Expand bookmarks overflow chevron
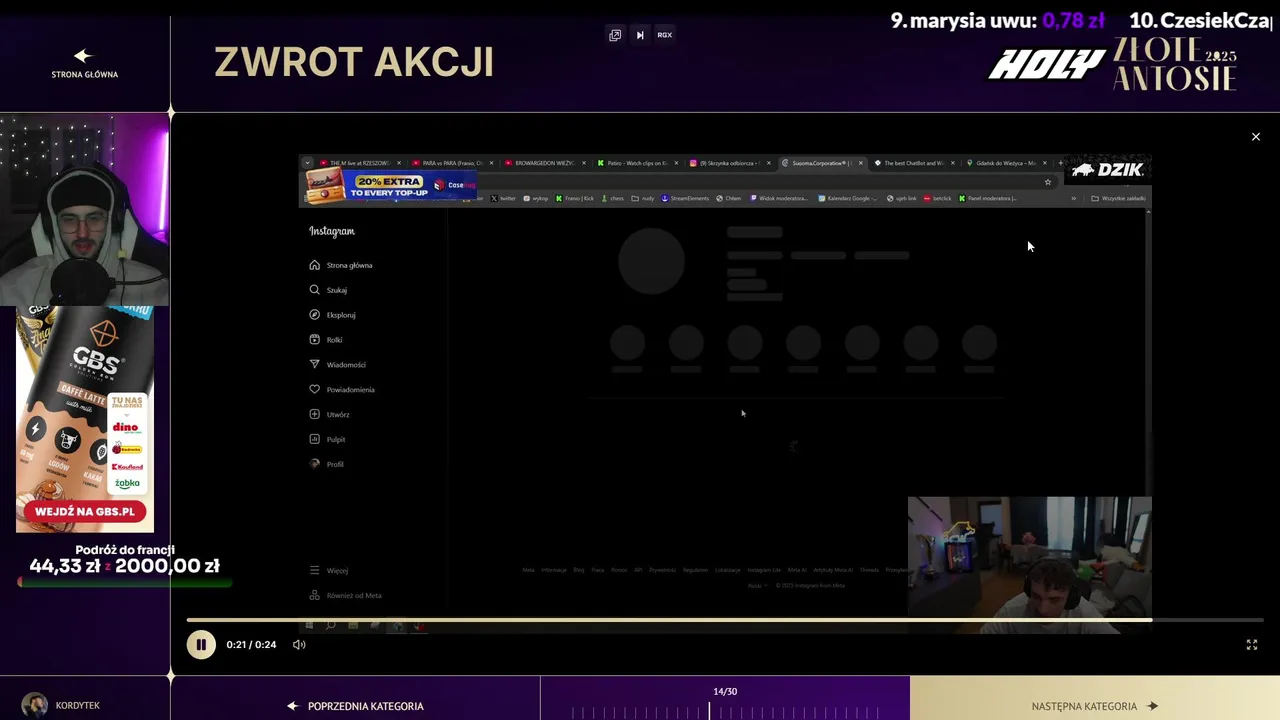The width and height of the screenshot is (1280, 720). (1074, 198)
